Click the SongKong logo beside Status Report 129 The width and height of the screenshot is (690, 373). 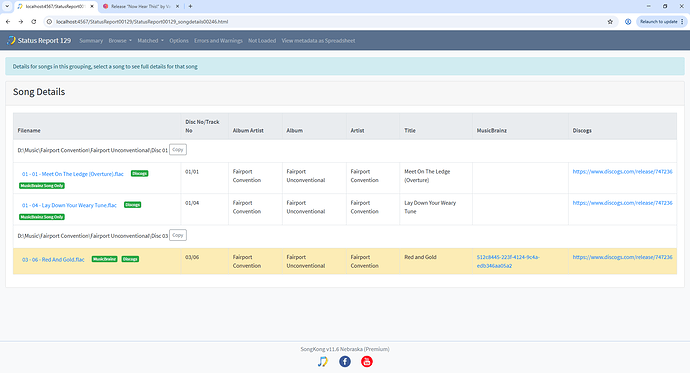click(x=11, y=40)
